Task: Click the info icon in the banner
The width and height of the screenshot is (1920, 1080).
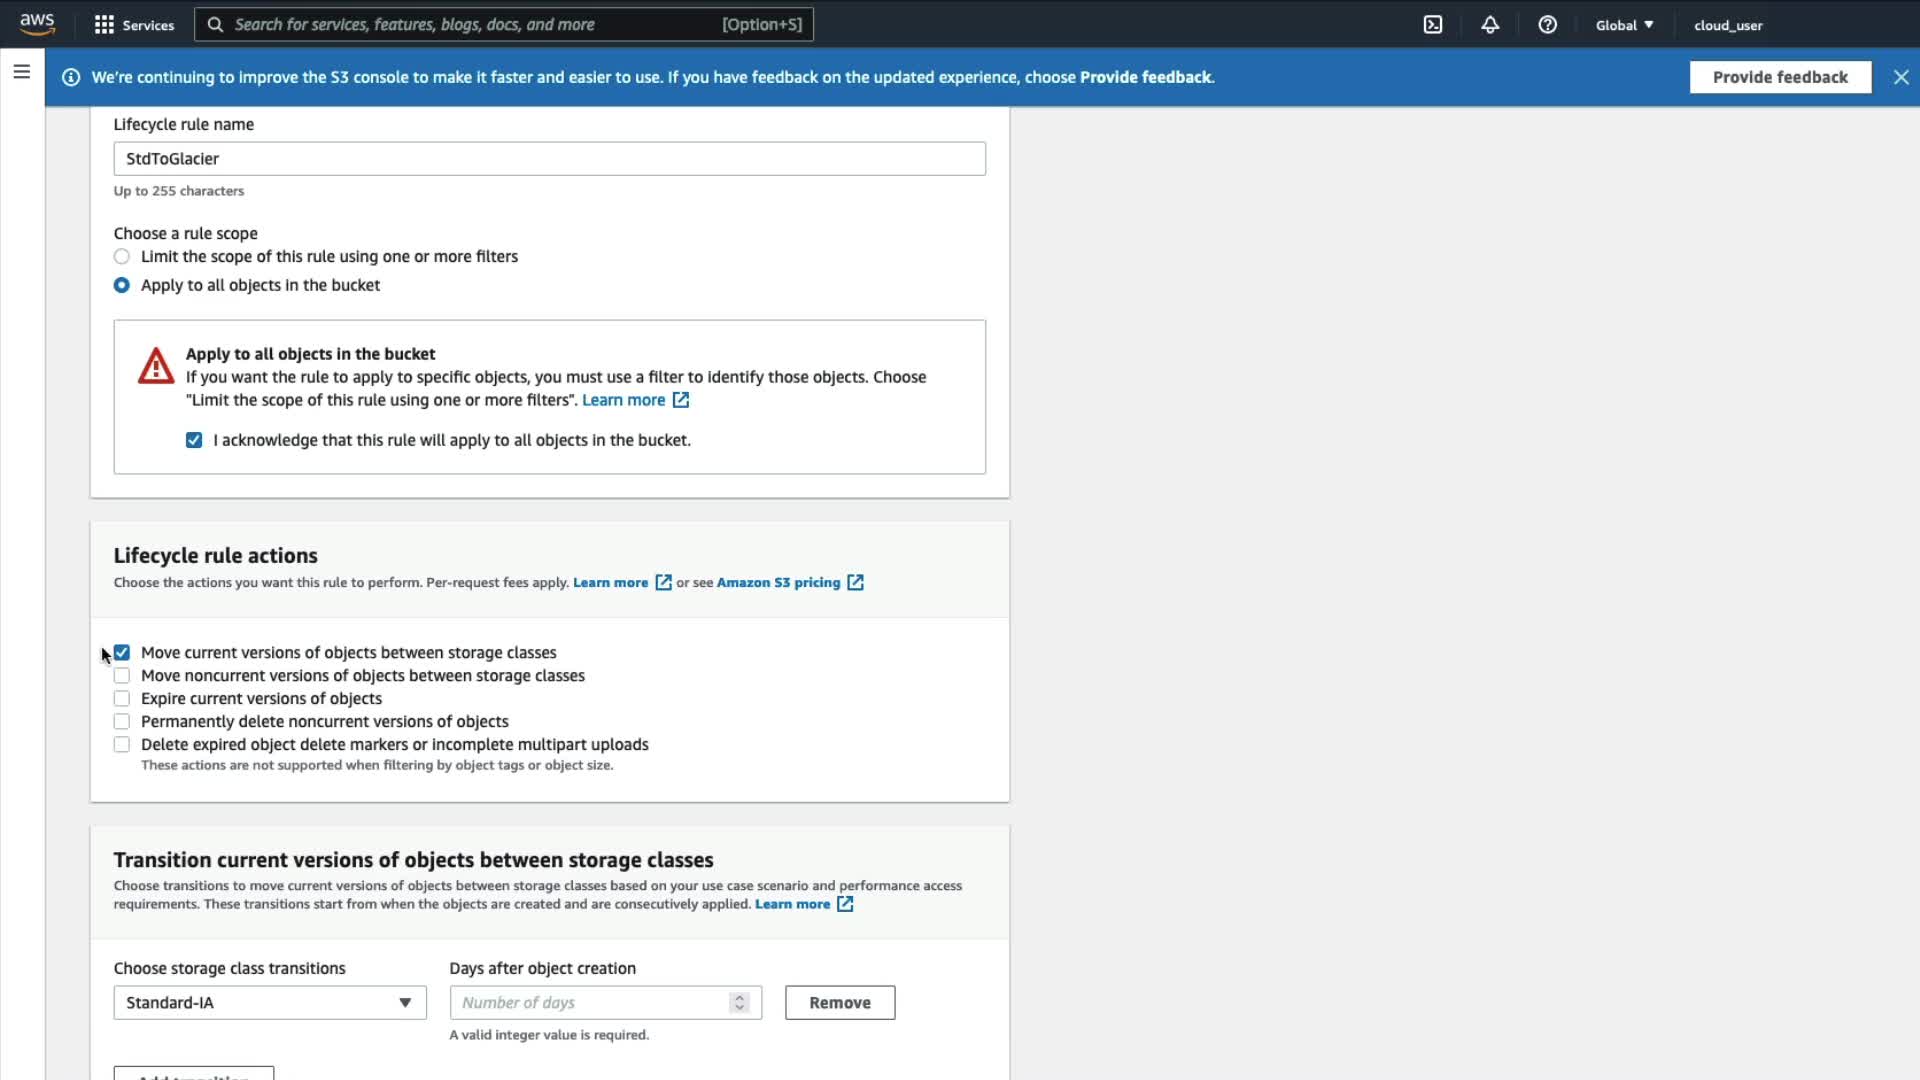Action: coord(71,77)
